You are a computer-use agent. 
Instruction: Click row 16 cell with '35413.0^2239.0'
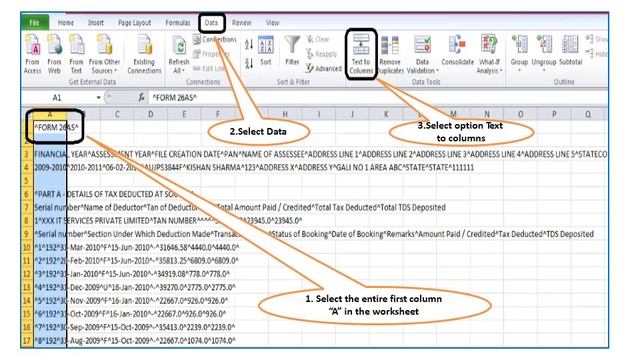[50, 327]
